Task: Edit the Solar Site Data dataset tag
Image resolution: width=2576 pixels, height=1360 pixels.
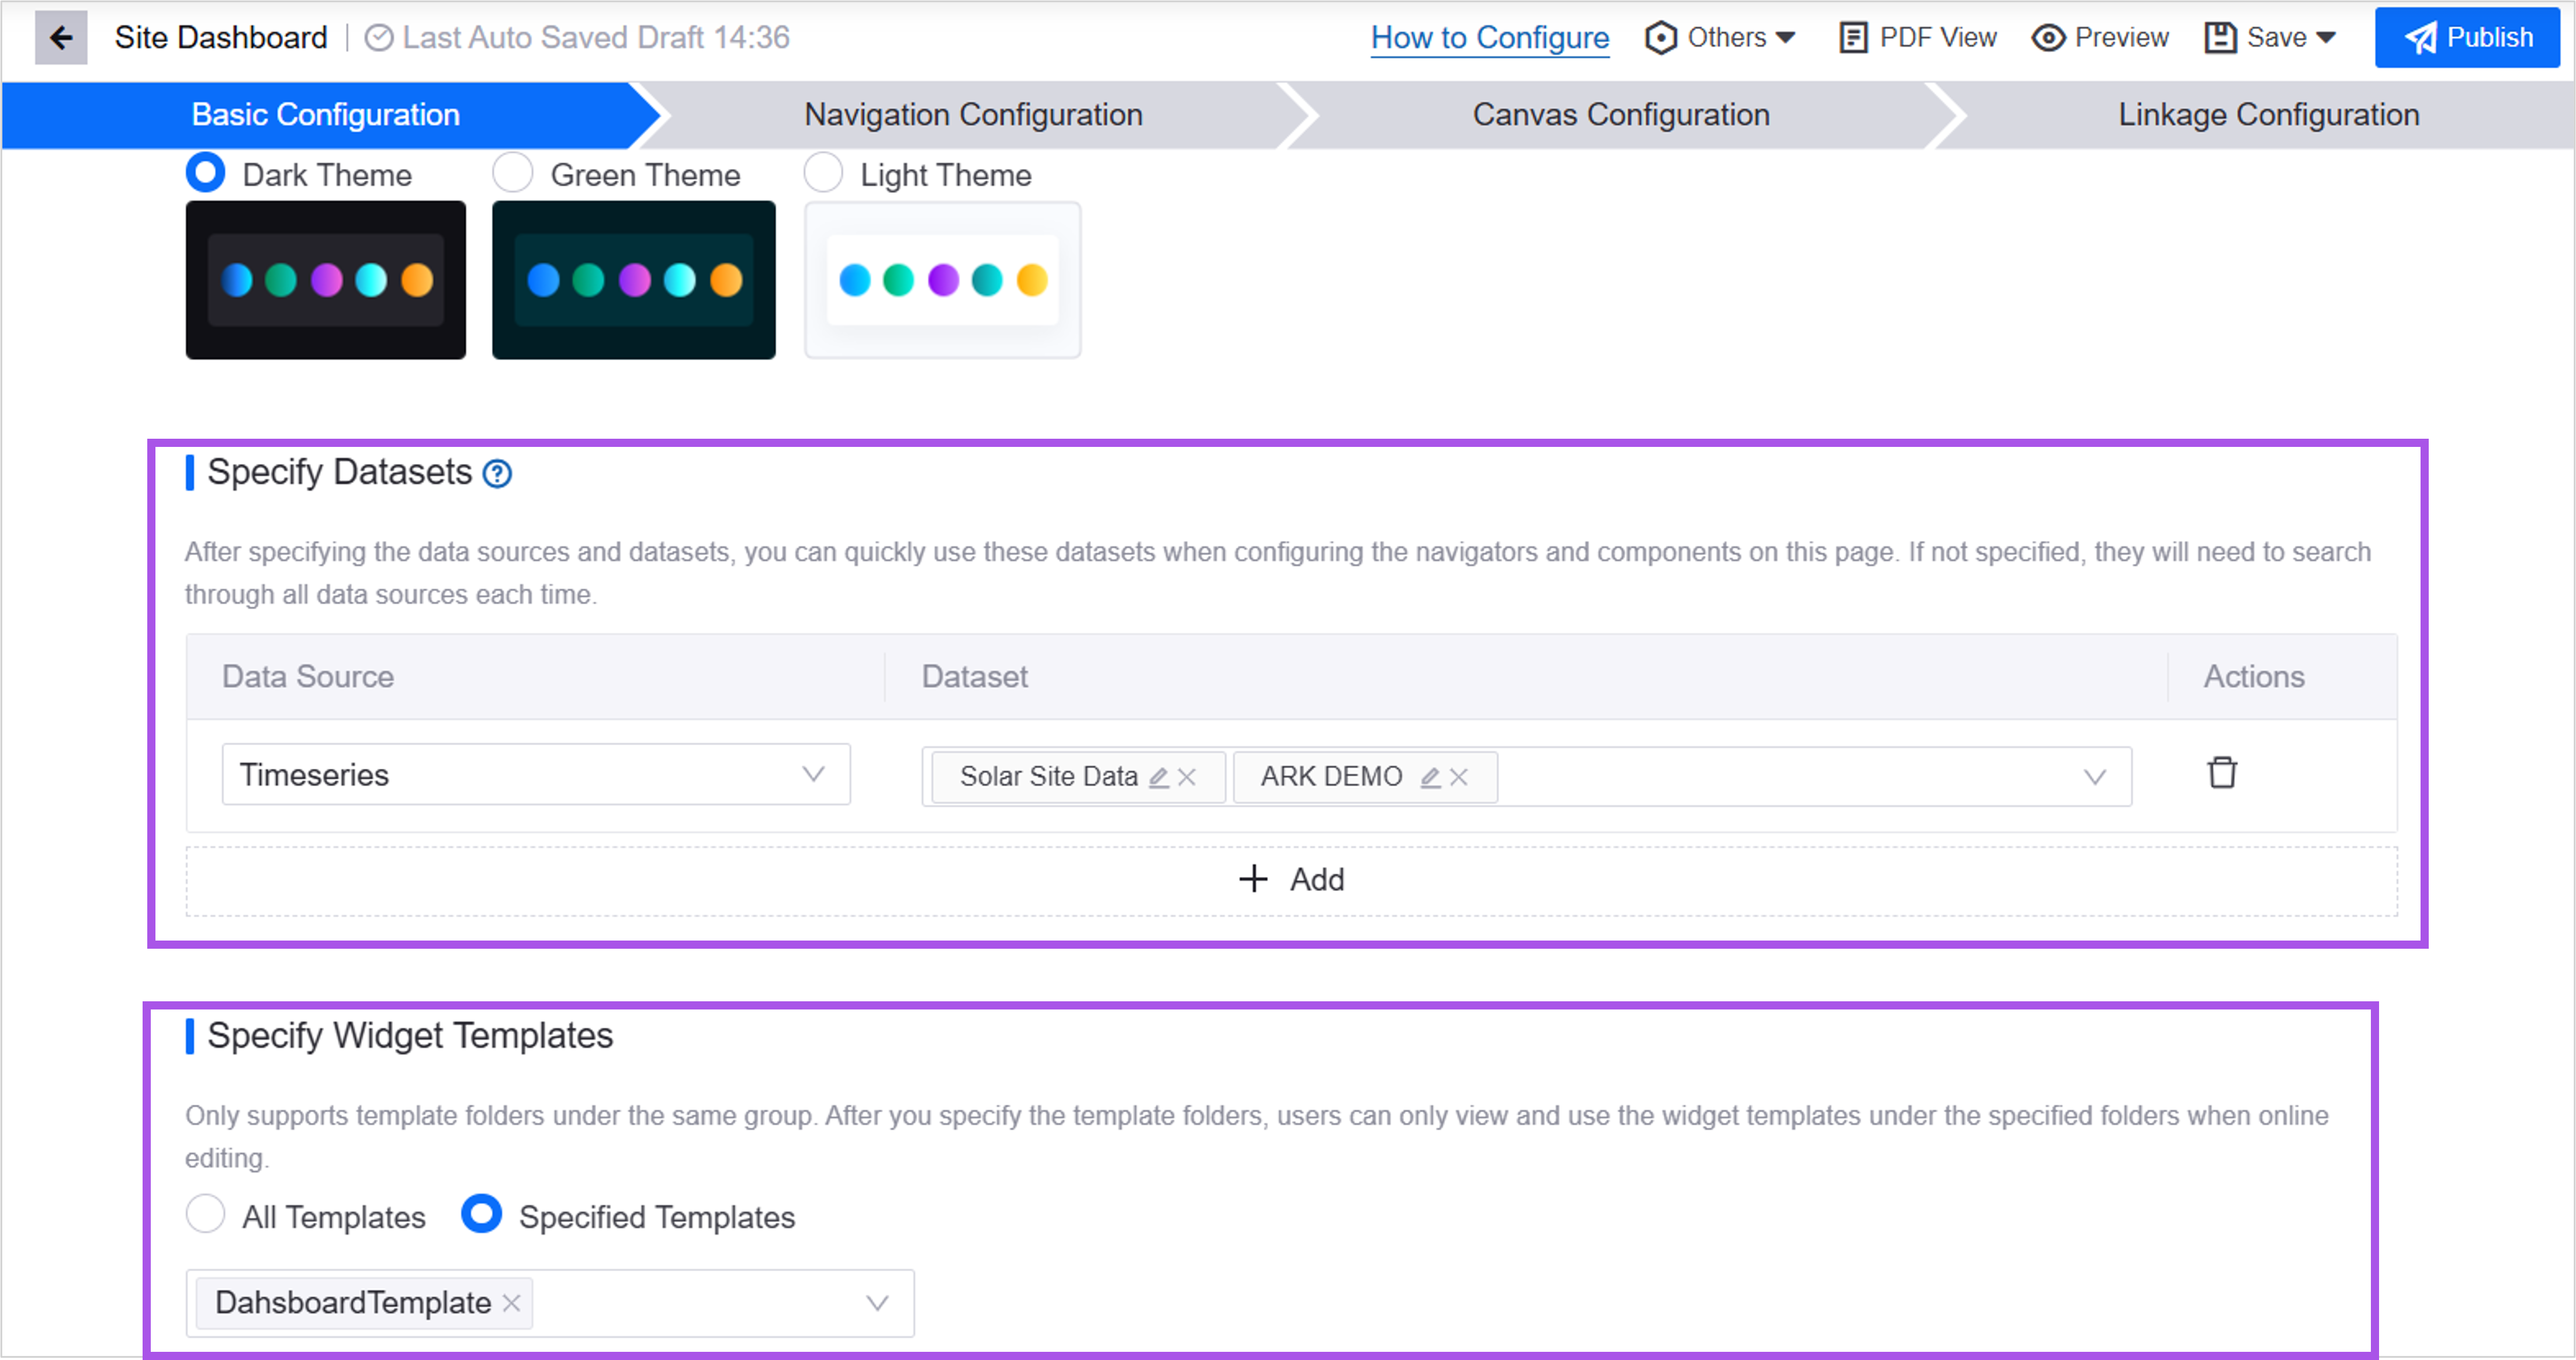Action: (x=1158, y=777)
